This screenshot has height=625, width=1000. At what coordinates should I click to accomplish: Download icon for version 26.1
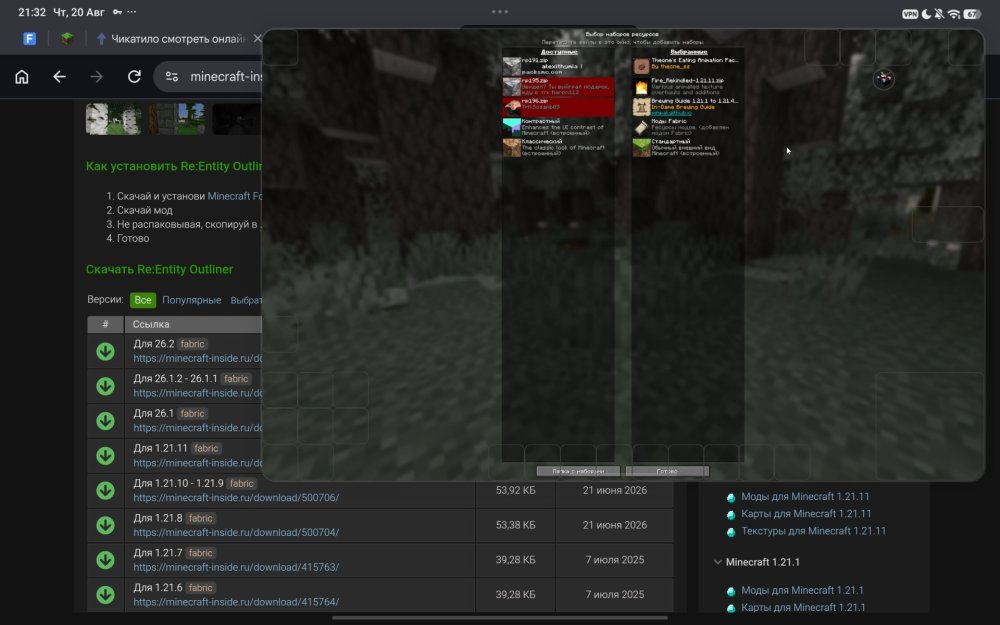[105, 421]
